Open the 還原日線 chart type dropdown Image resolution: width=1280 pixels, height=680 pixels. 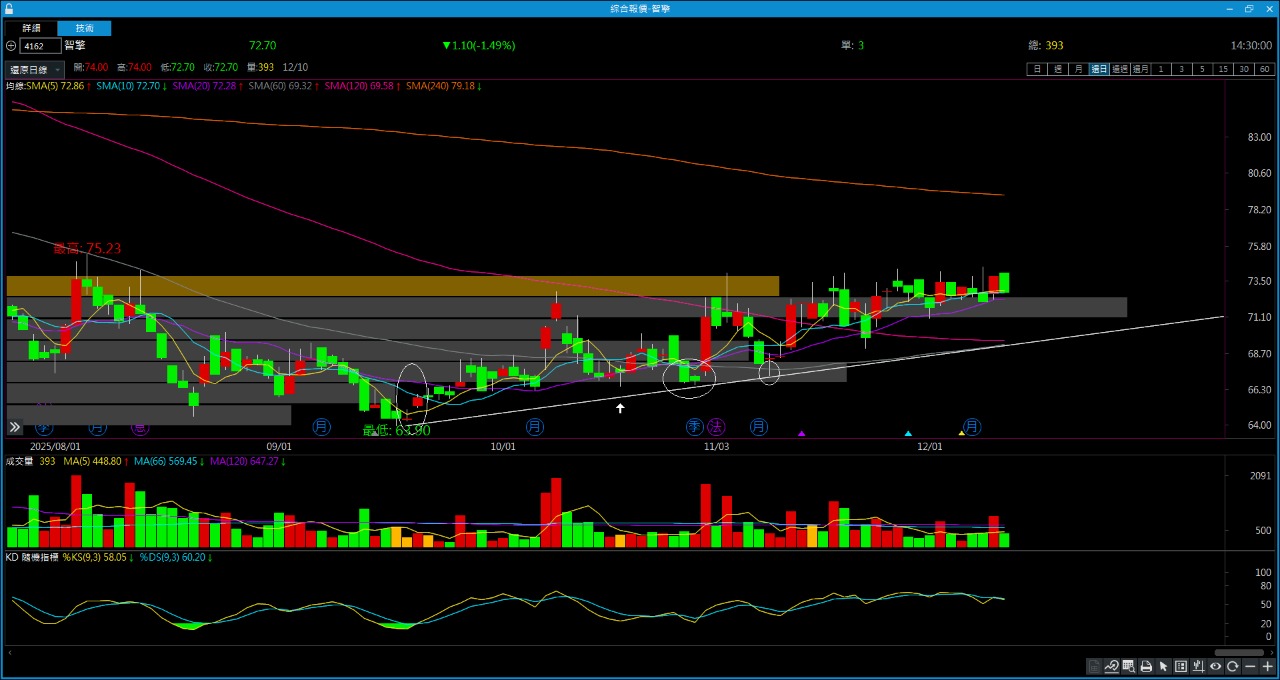pyautogui.click(x=35, y=70)
